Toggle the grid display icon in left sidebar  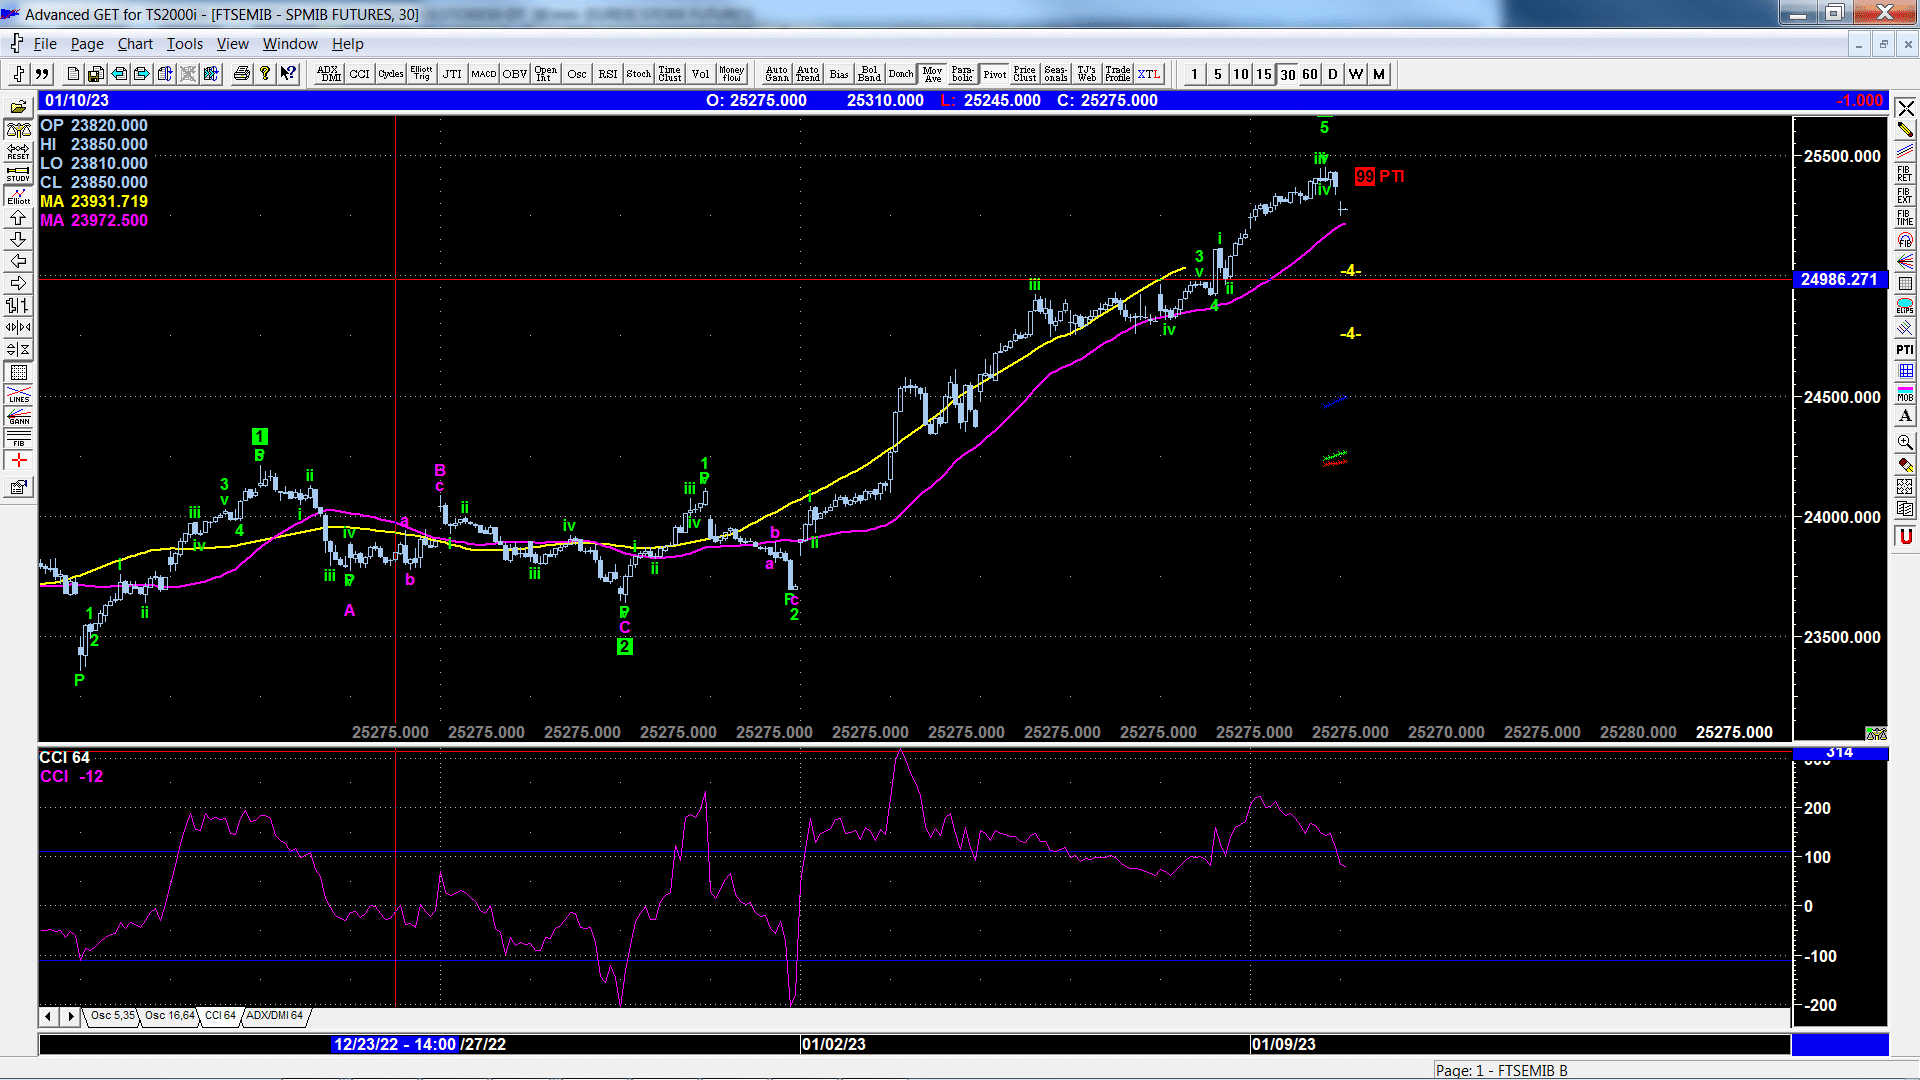pos(18,372)
